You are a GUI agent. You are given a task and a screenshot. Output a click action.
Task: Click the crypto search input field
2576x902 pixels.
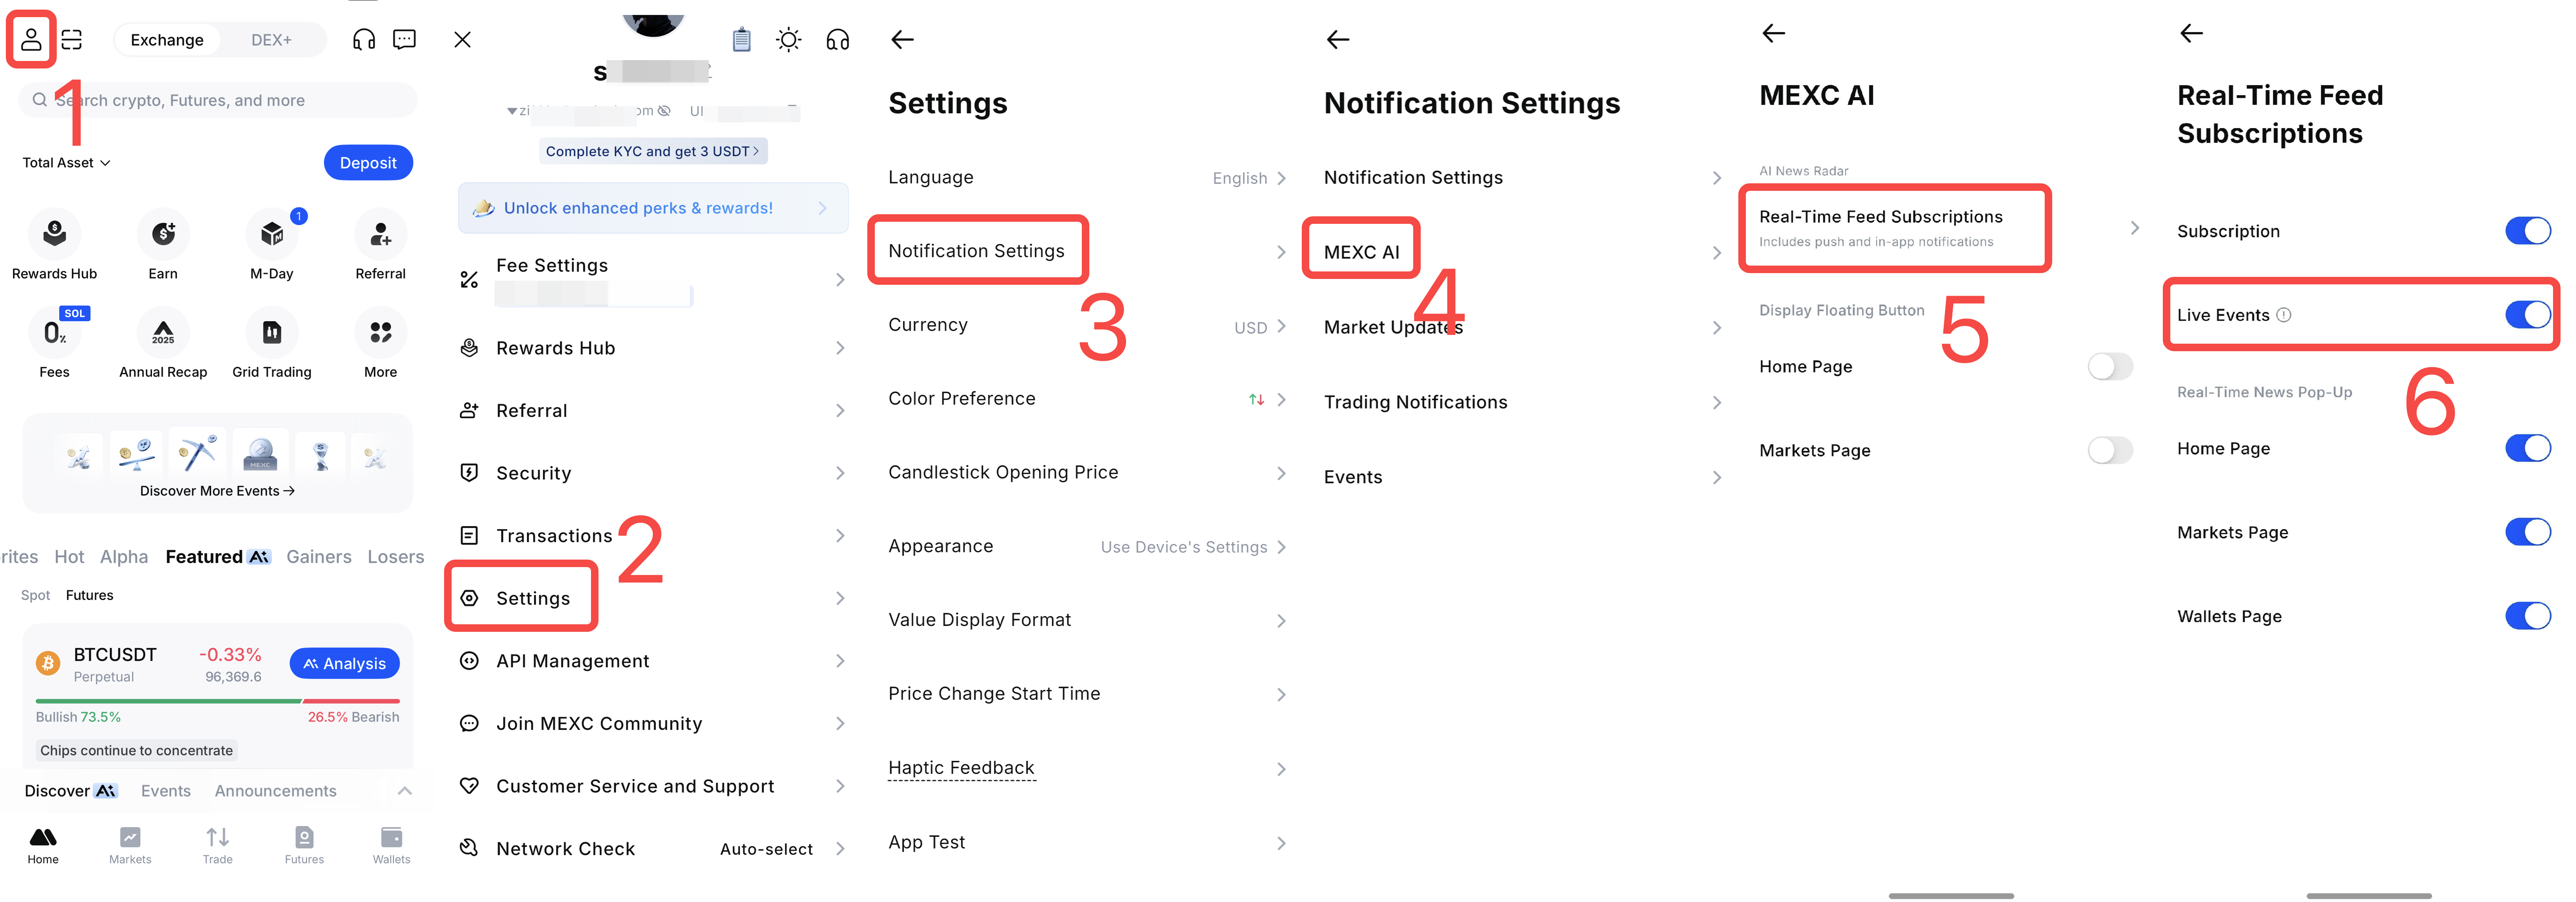218,100
